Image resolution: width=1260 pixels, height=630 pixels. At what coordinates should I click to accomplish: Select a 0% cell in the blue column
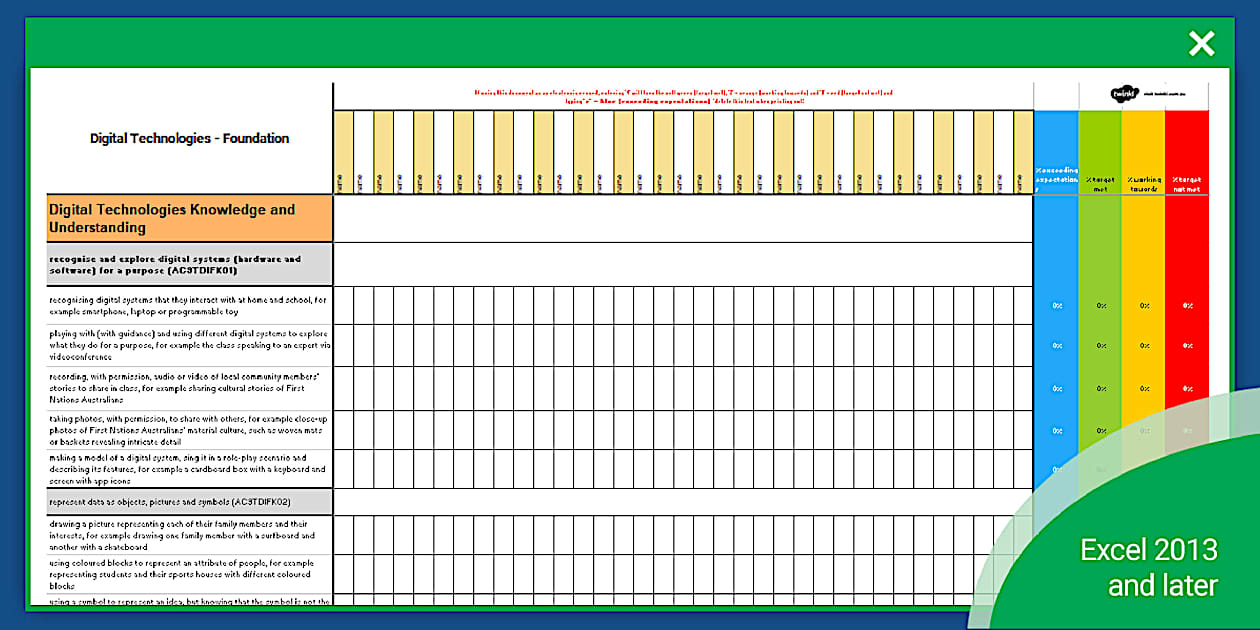pos(1055,306)
